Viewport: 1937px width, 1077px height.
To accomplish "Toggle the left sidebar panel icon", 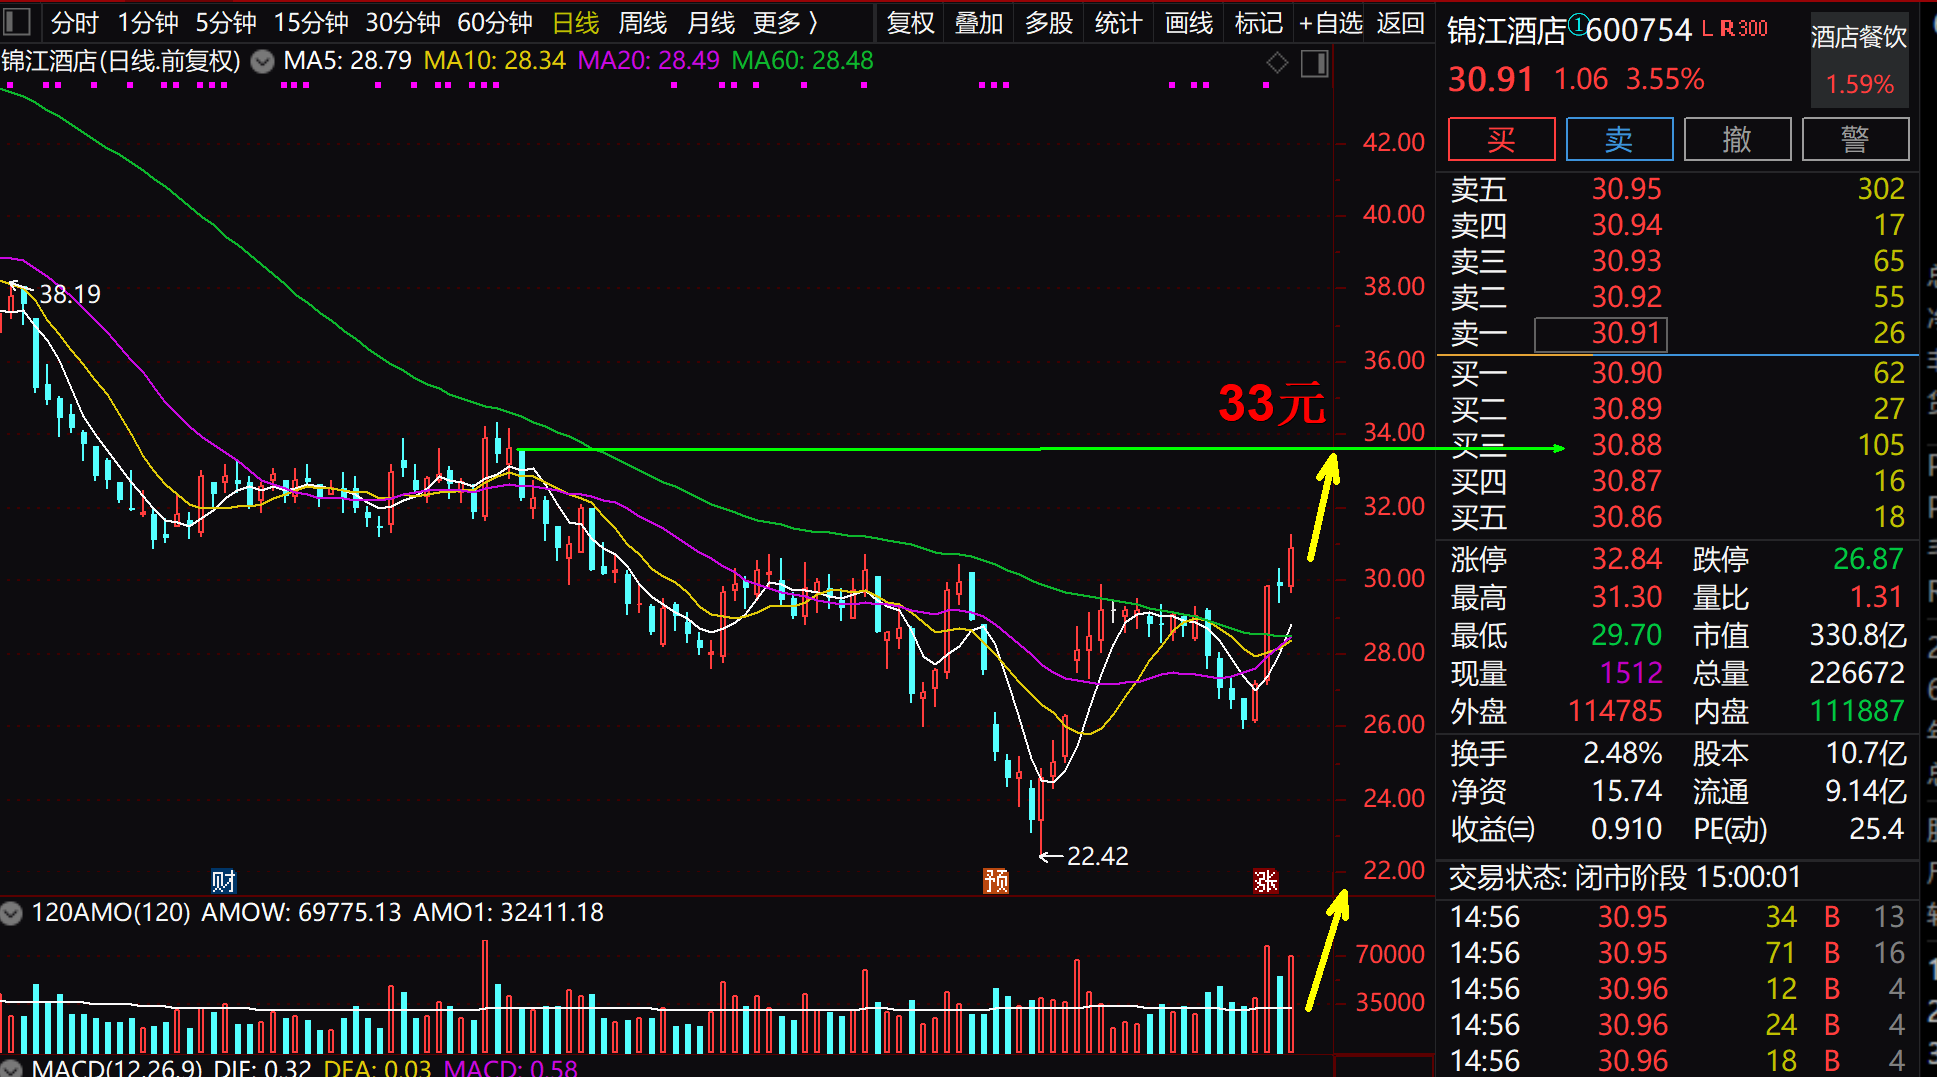I will tap(17, 21).
